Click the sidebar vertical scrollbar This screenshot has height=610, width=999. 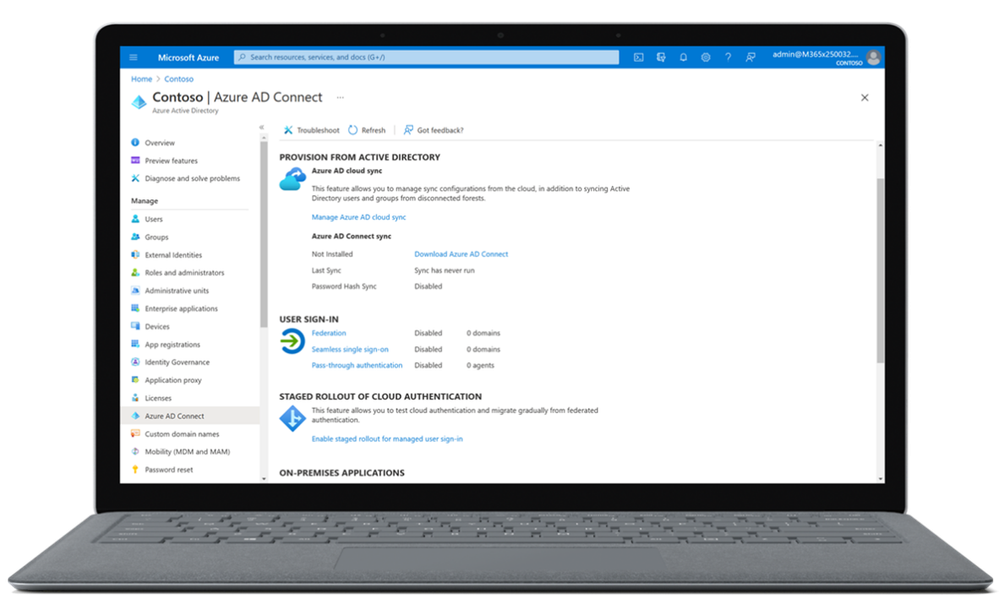(263, 235)
